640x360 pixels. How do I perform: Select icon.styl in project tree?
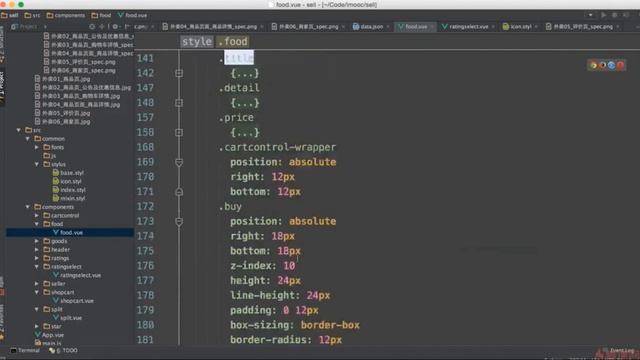point(67,182)
